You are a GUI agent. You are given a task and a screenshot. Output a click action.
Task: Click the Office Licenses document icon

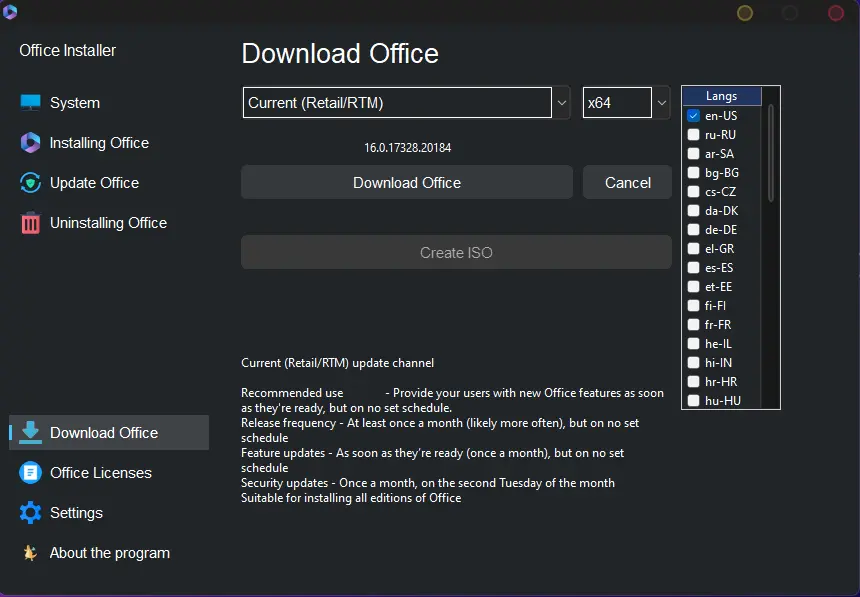pyautogui.click(x=30, y=472)
